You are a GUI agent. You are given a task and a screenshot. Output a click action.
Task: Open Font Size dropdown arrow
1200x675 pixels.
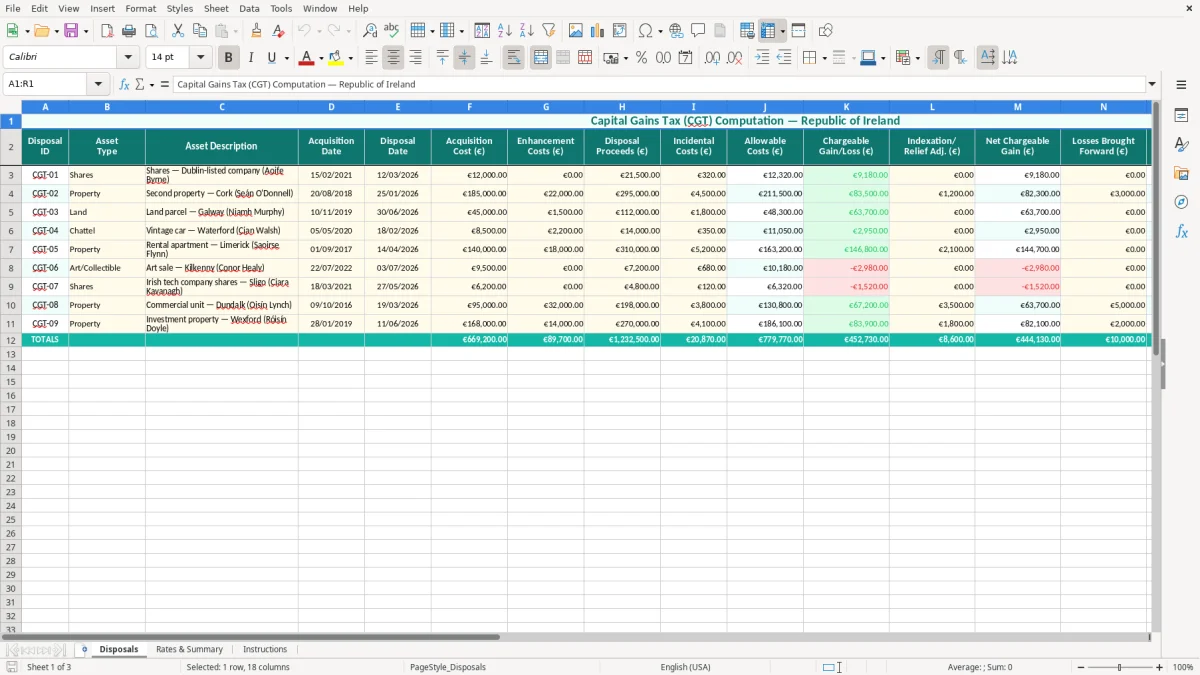(200, 58)
